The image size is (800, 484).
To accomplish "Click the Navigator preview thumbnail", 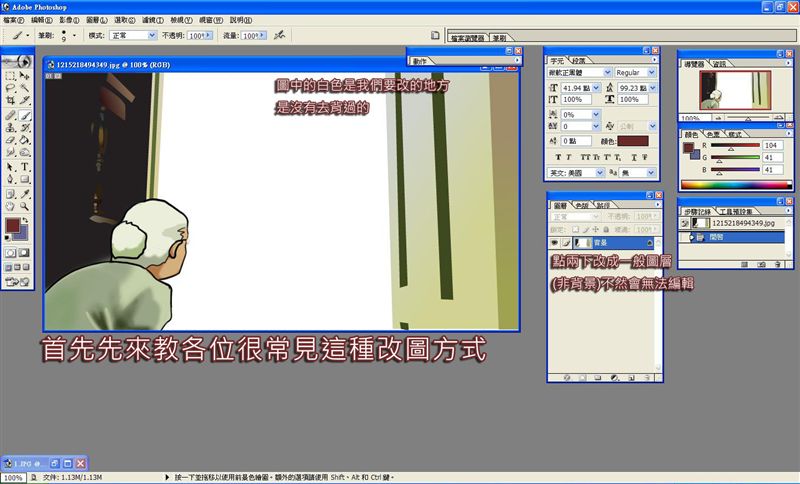I will (735, 90).
